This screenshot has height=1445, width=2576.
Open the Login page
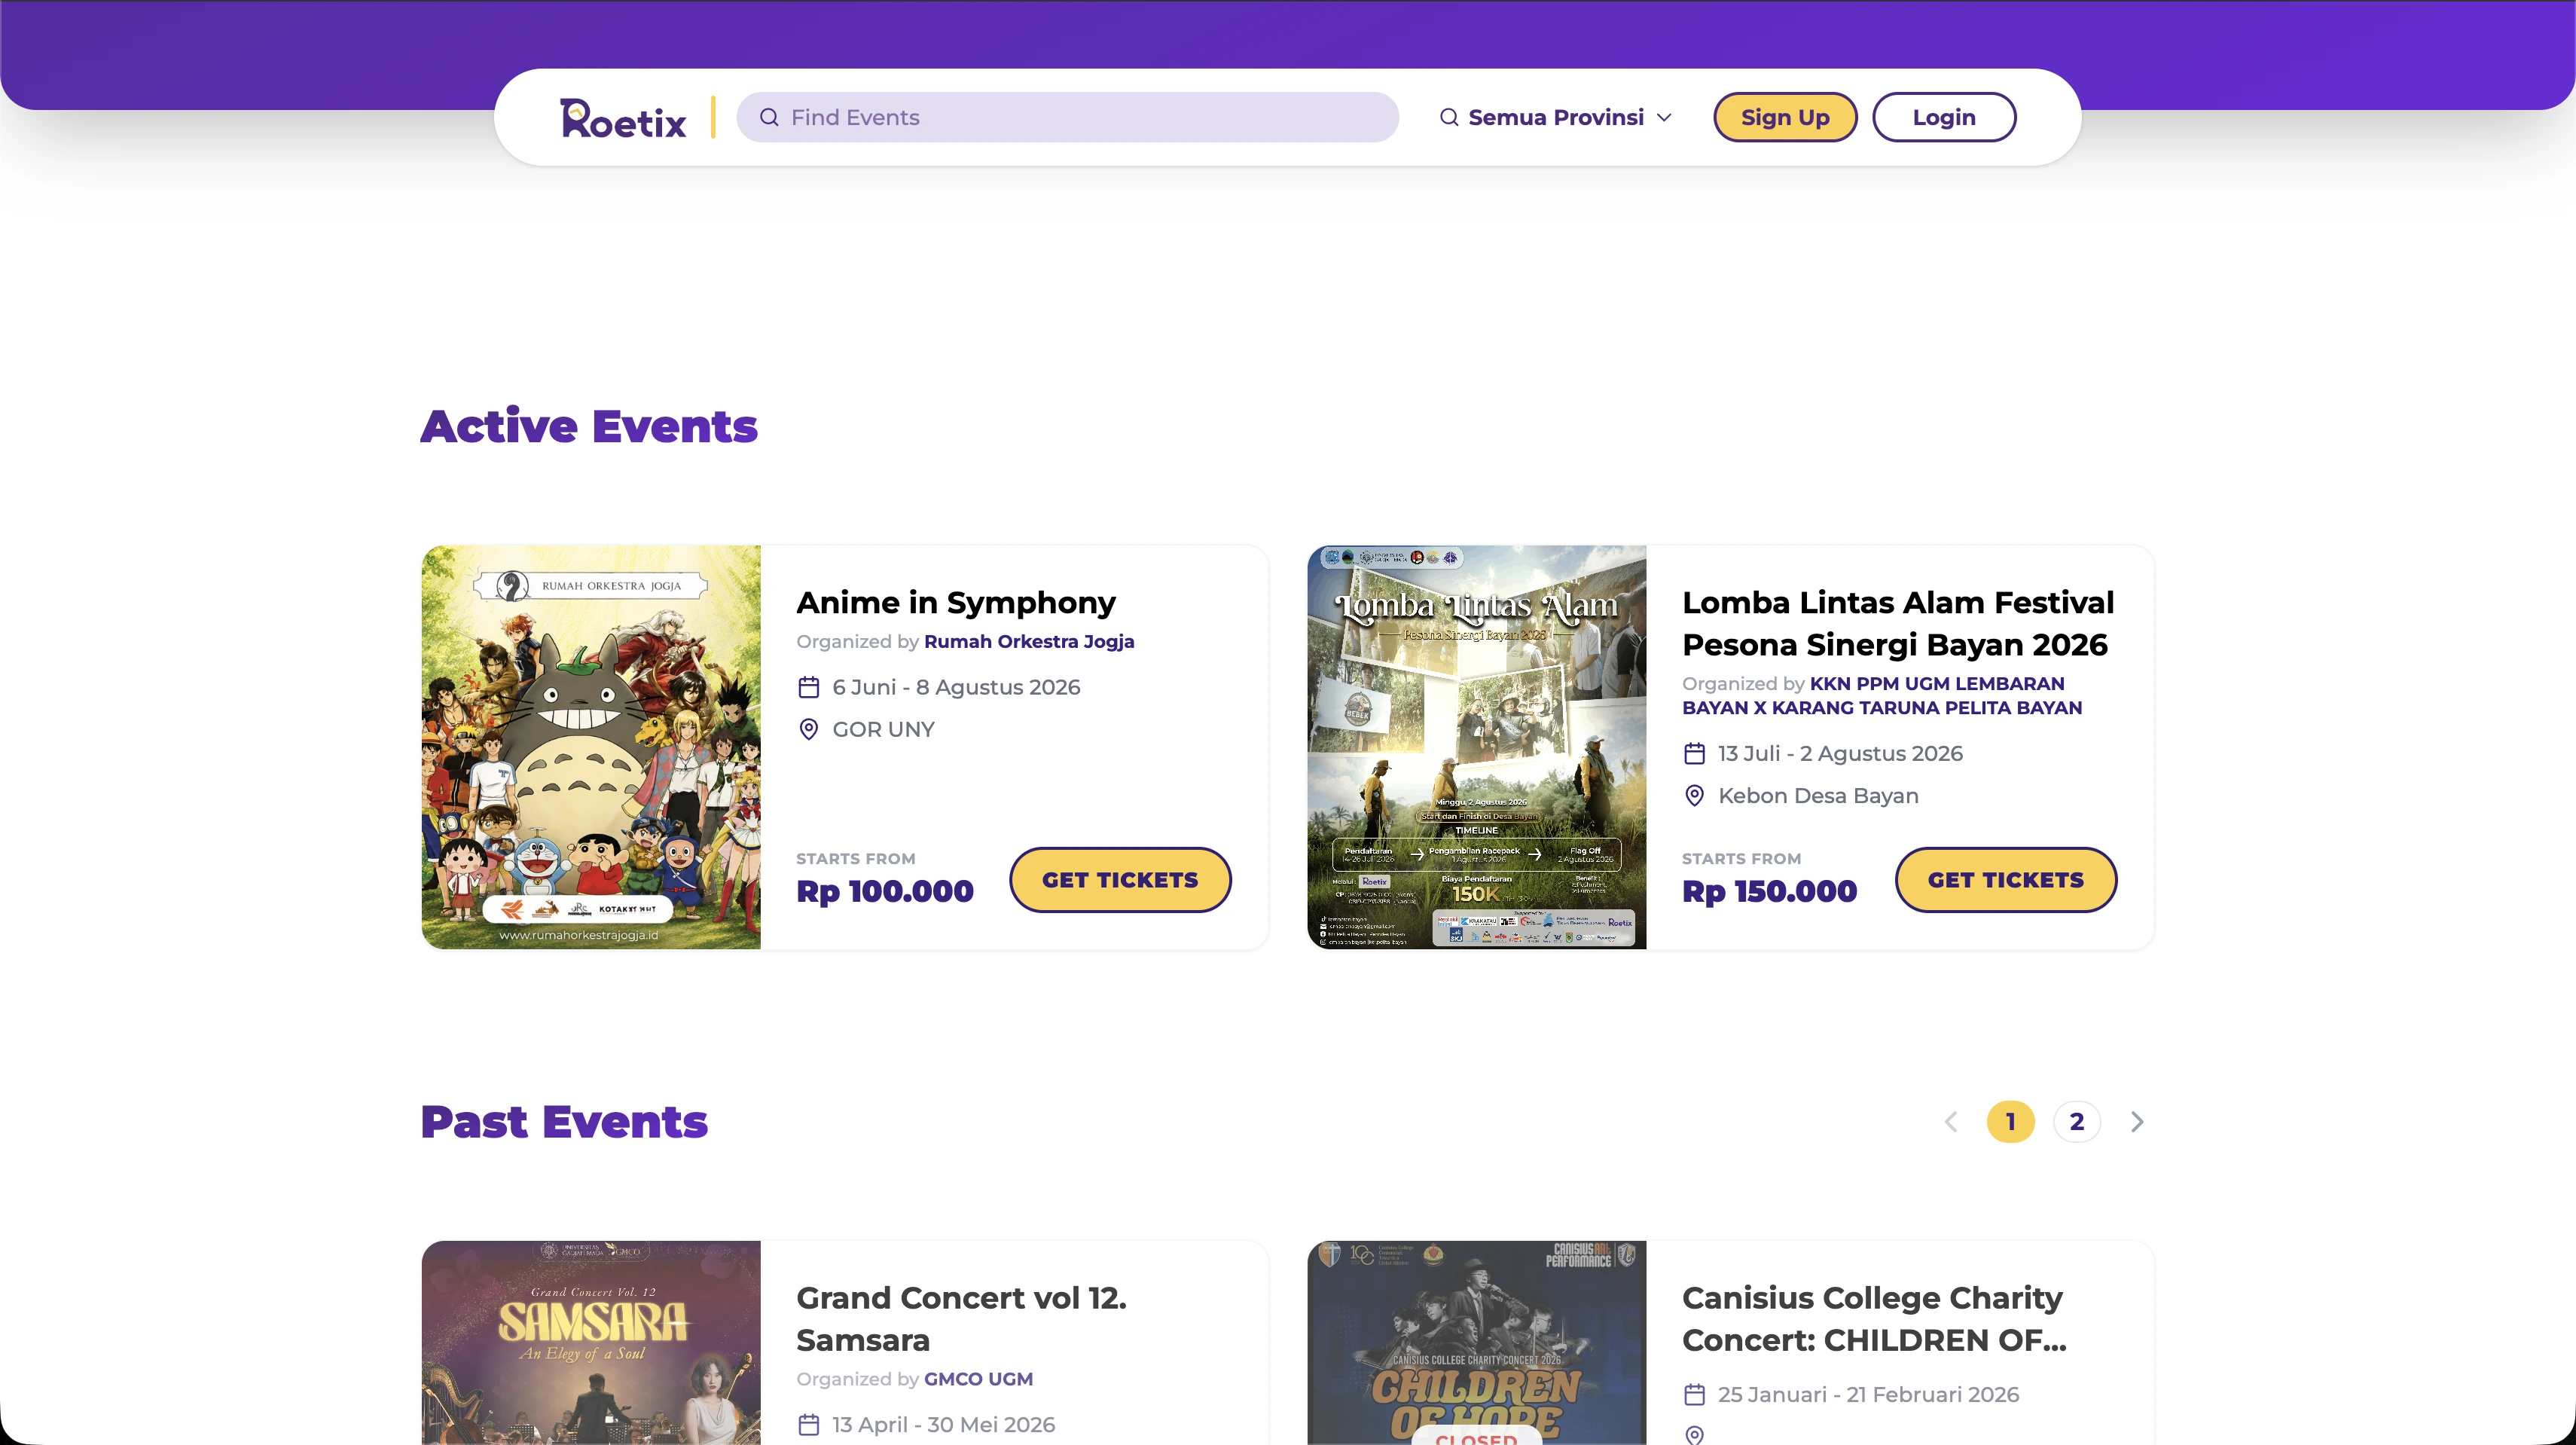point(1944,118)
